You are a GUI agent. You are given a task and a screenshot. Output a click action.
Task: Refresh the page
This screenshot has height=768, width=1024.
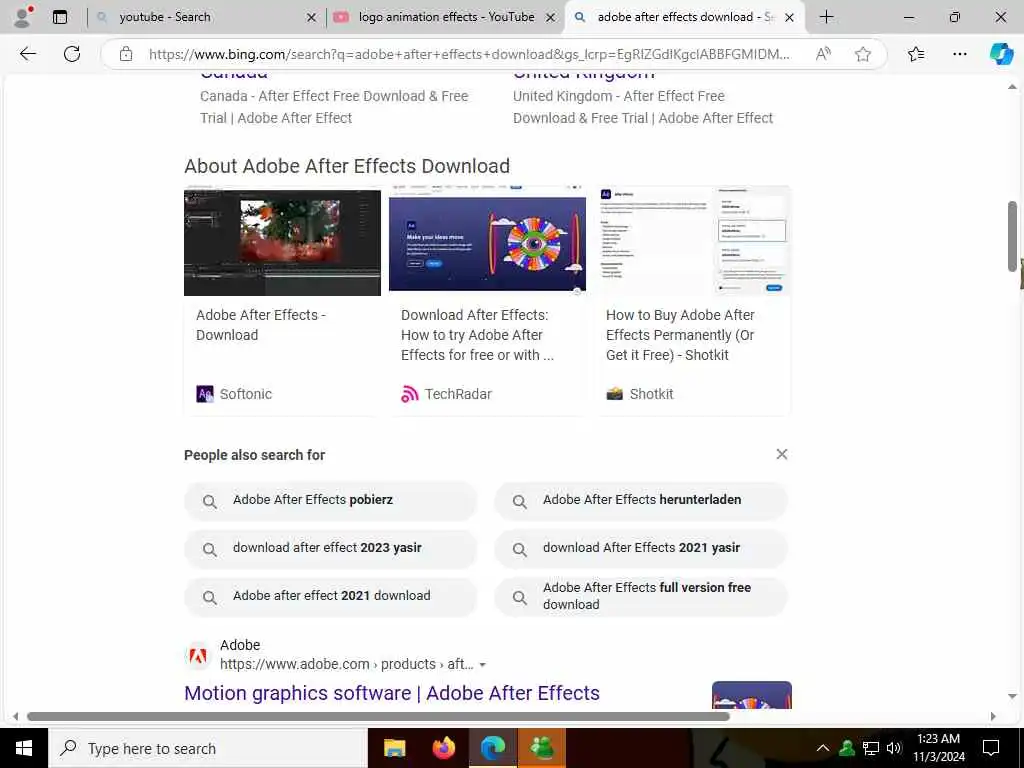(x=72, y=54)
